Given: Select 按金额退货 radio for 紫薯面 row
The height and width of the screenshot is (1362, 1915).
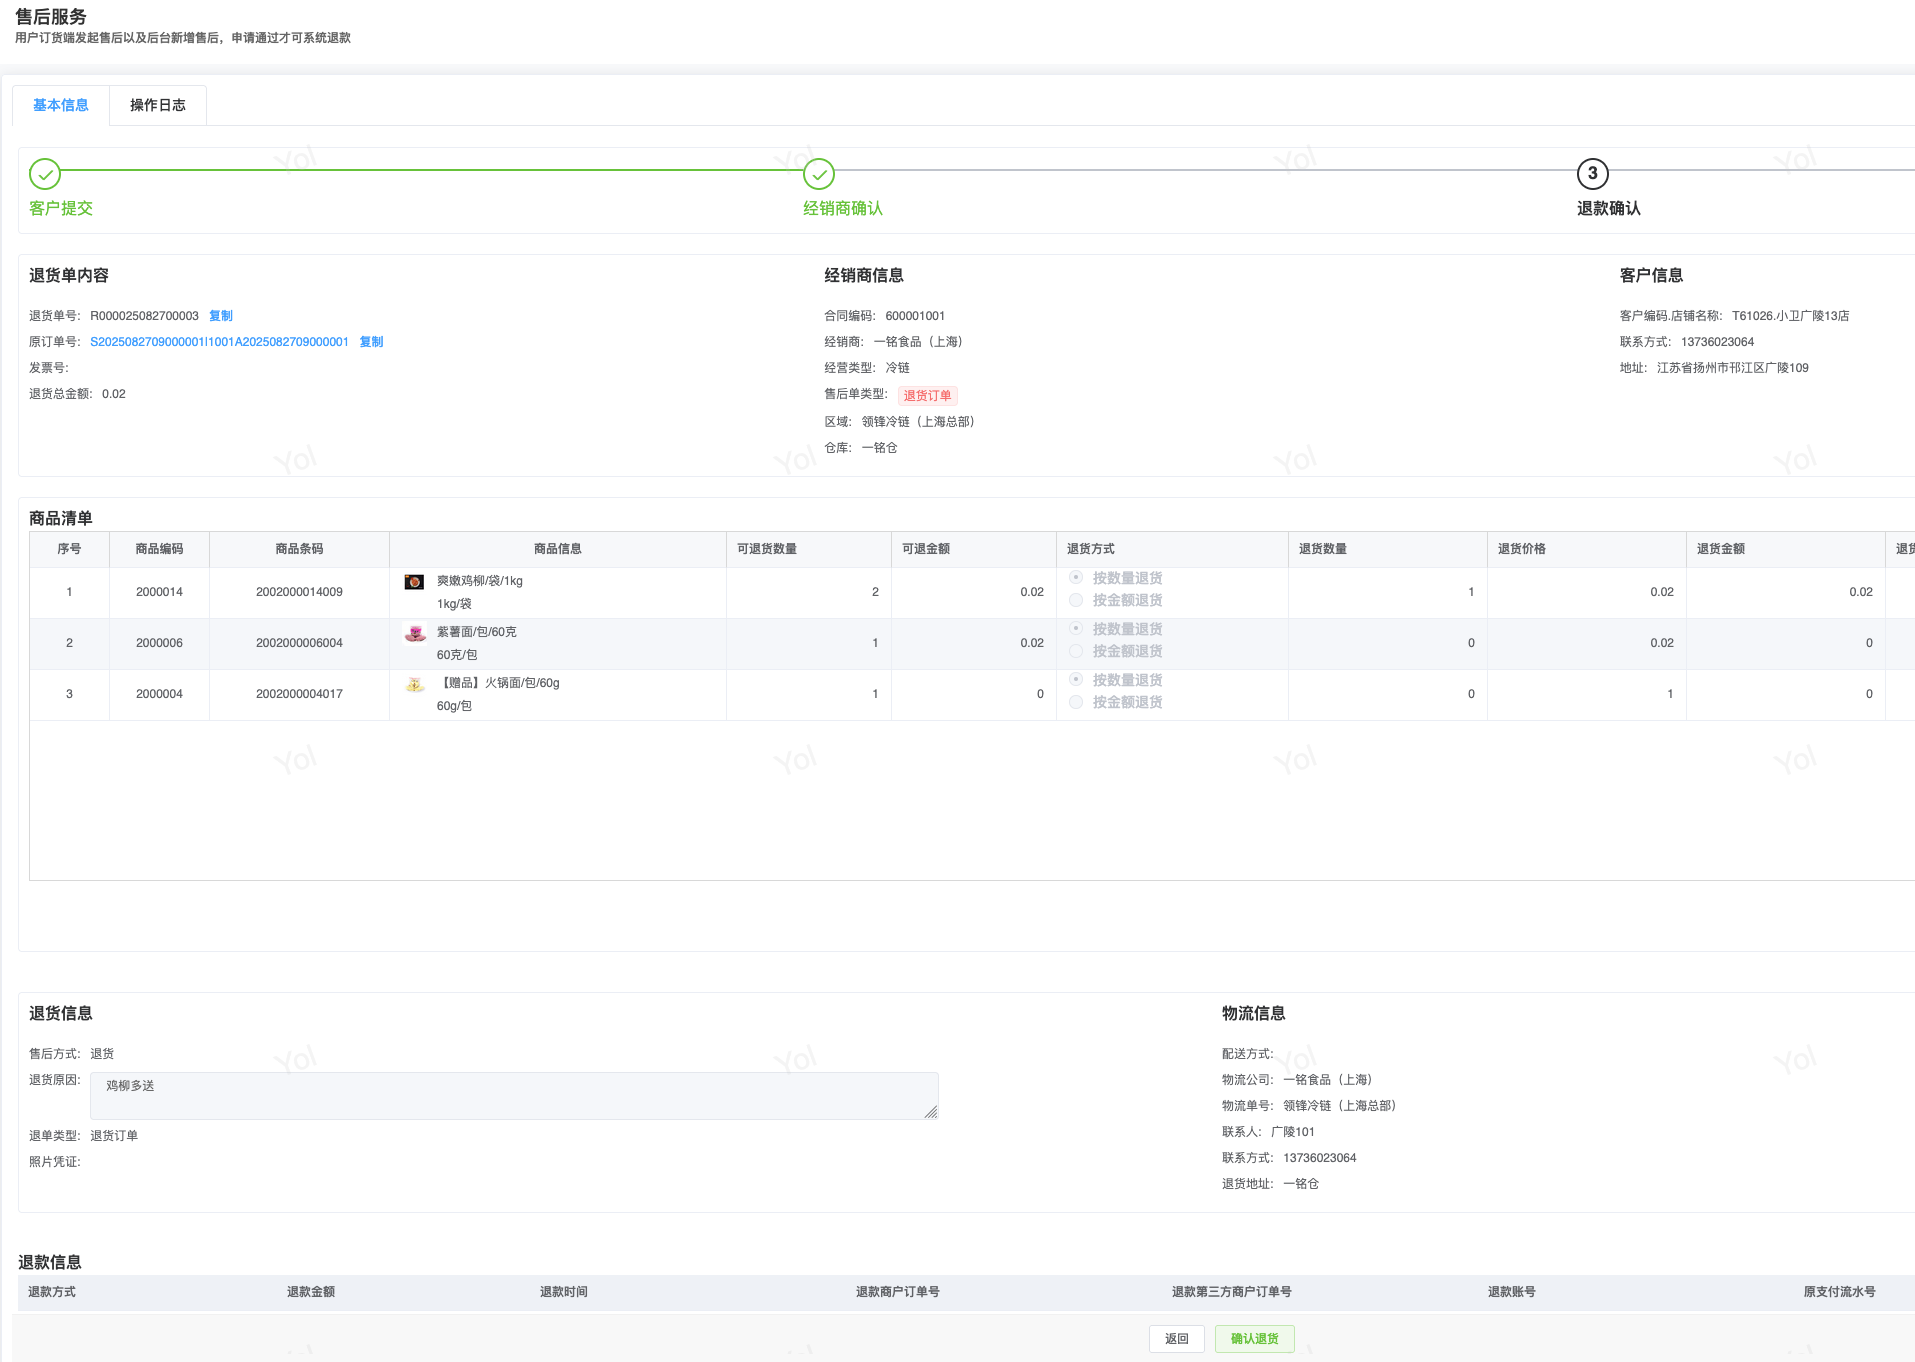Looking at the screenshot, I should coord(1076,651).
